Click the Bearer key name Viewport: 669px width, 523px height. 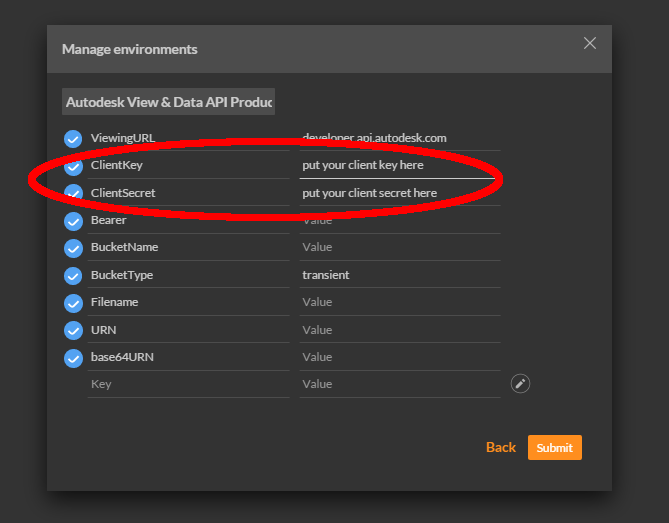[x=108, y=220]
